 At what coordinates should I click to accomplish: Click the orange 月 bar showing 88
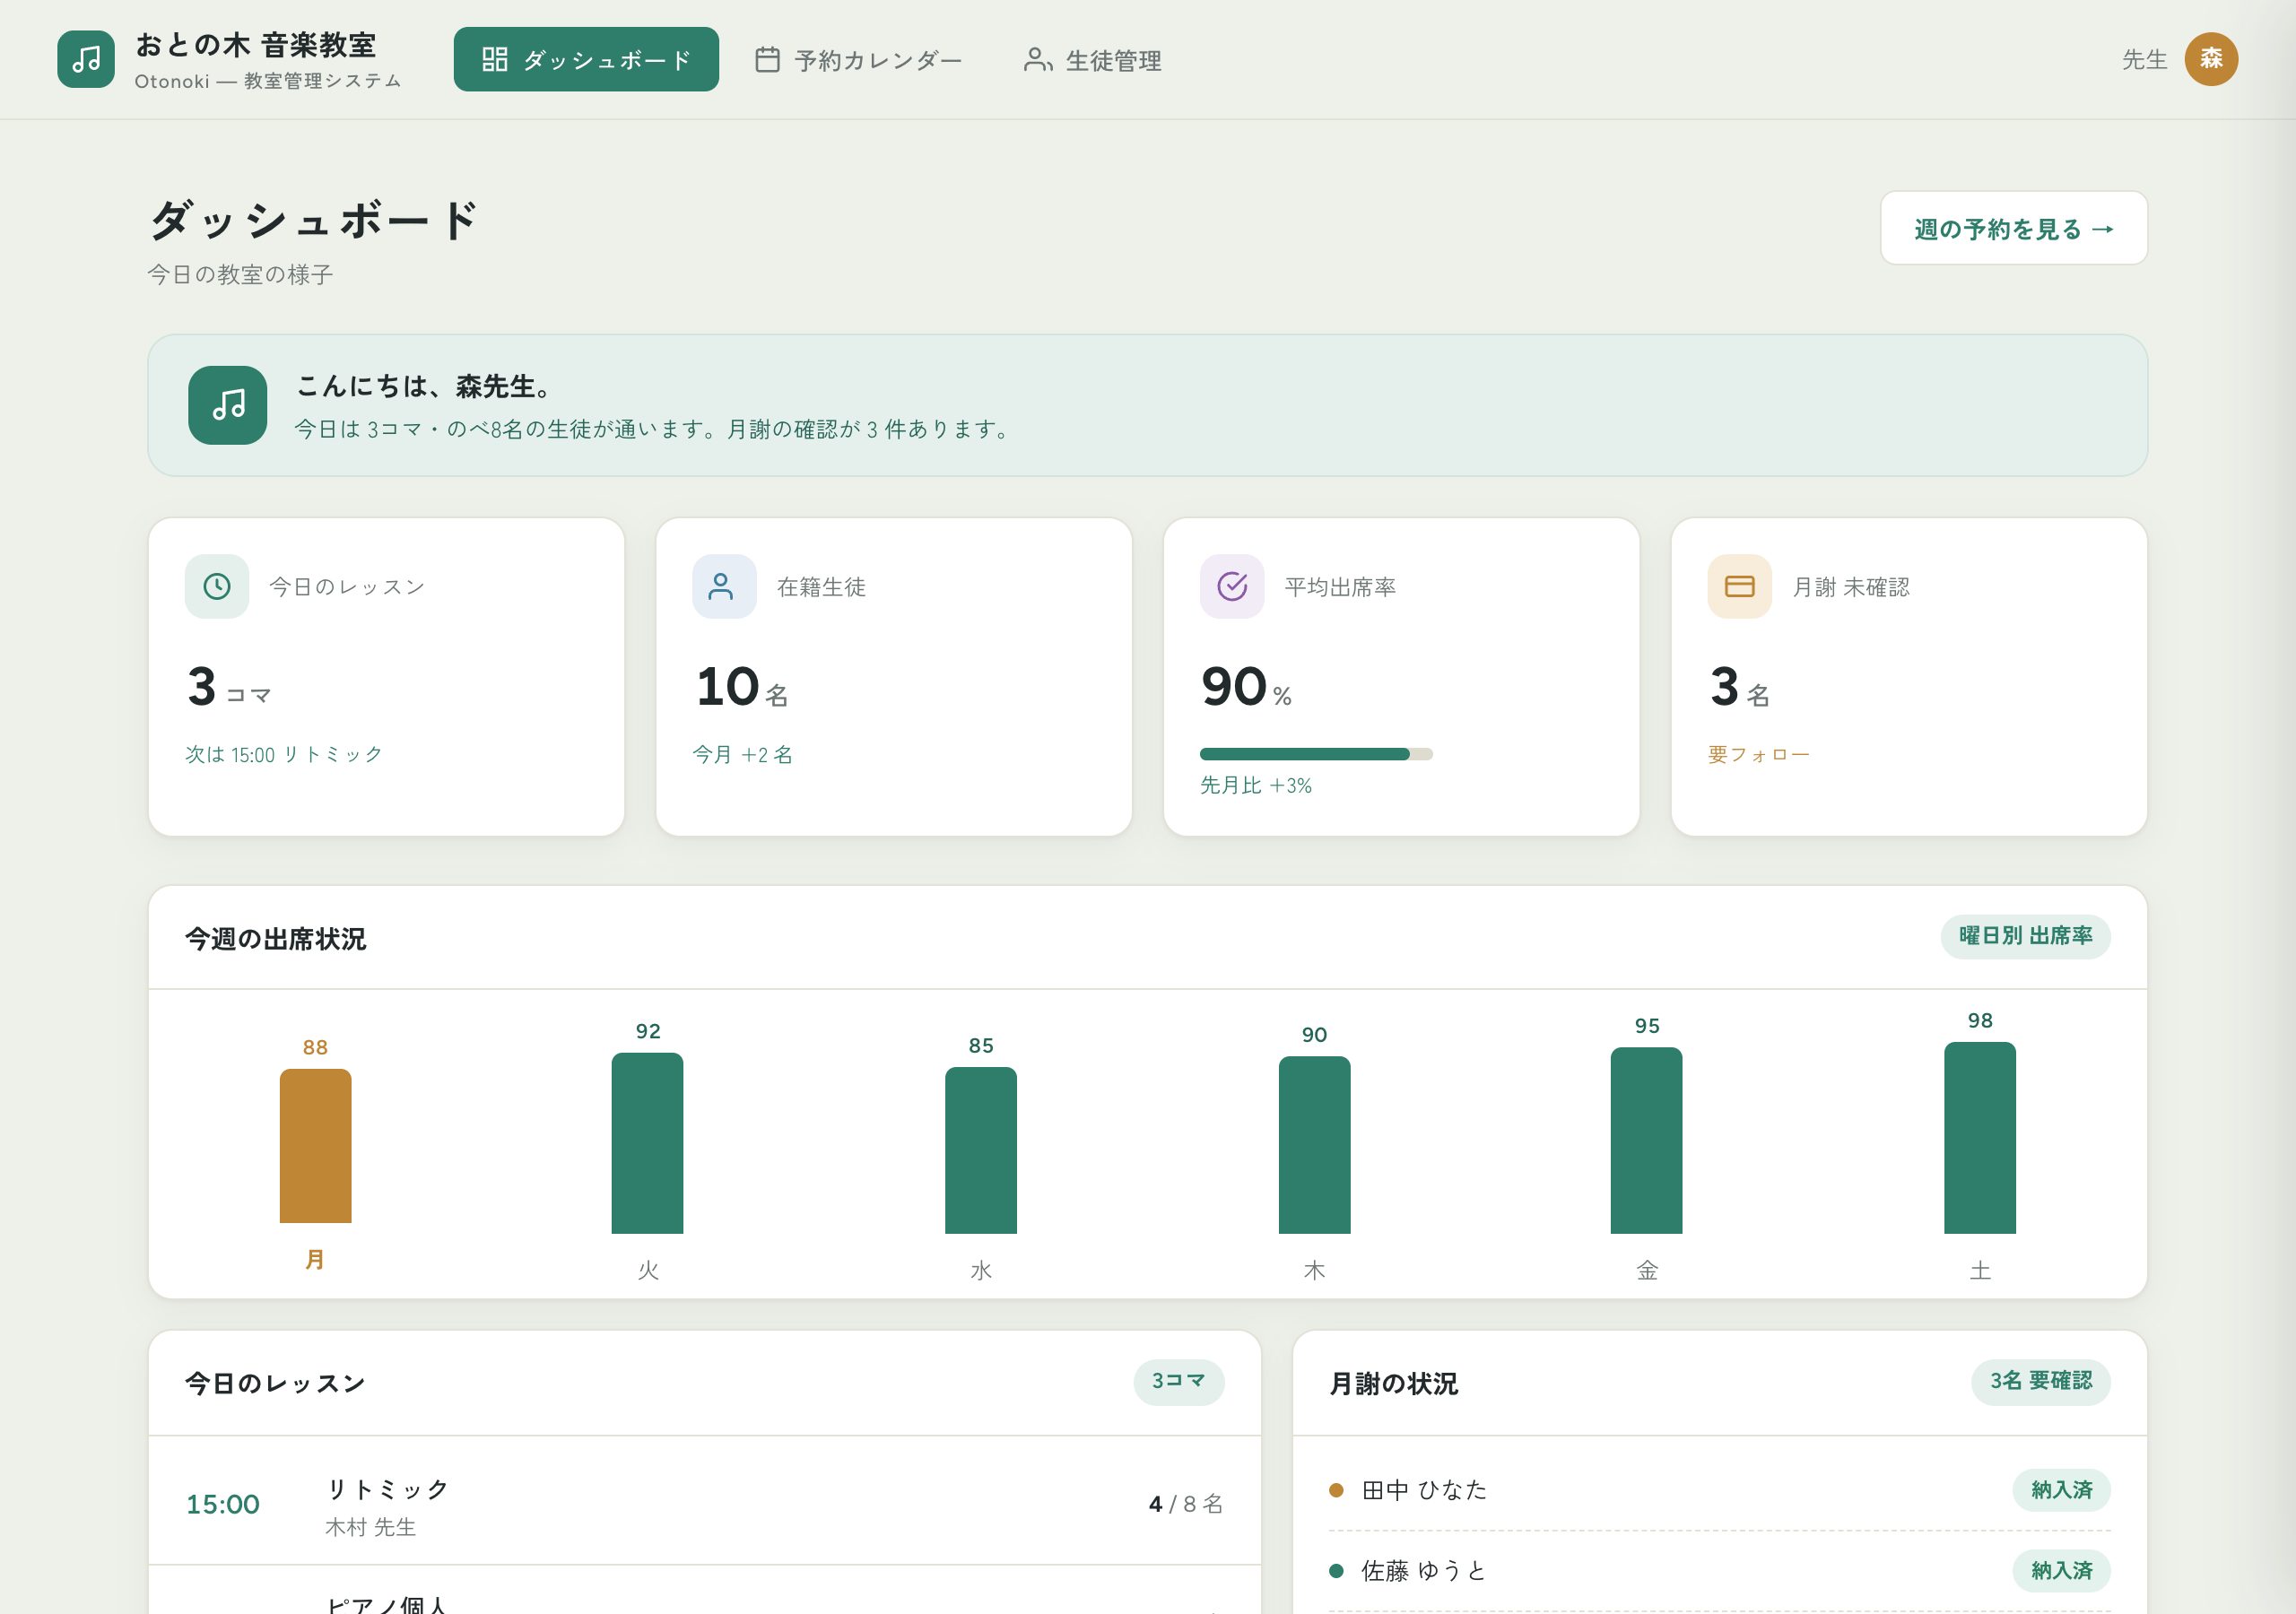(x=315, y=1146)
